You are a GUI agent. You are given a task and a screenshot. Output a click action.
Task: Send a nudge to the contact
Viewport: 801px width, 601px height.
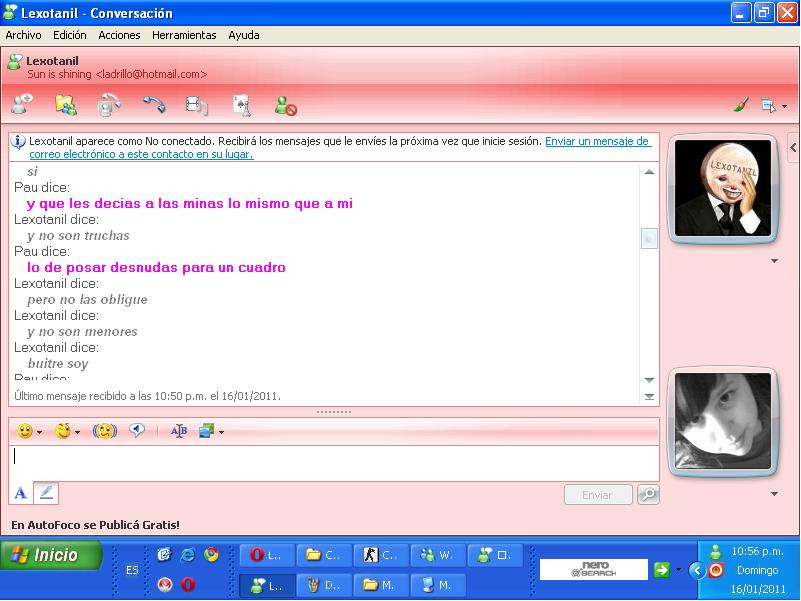tap(104, 431)
